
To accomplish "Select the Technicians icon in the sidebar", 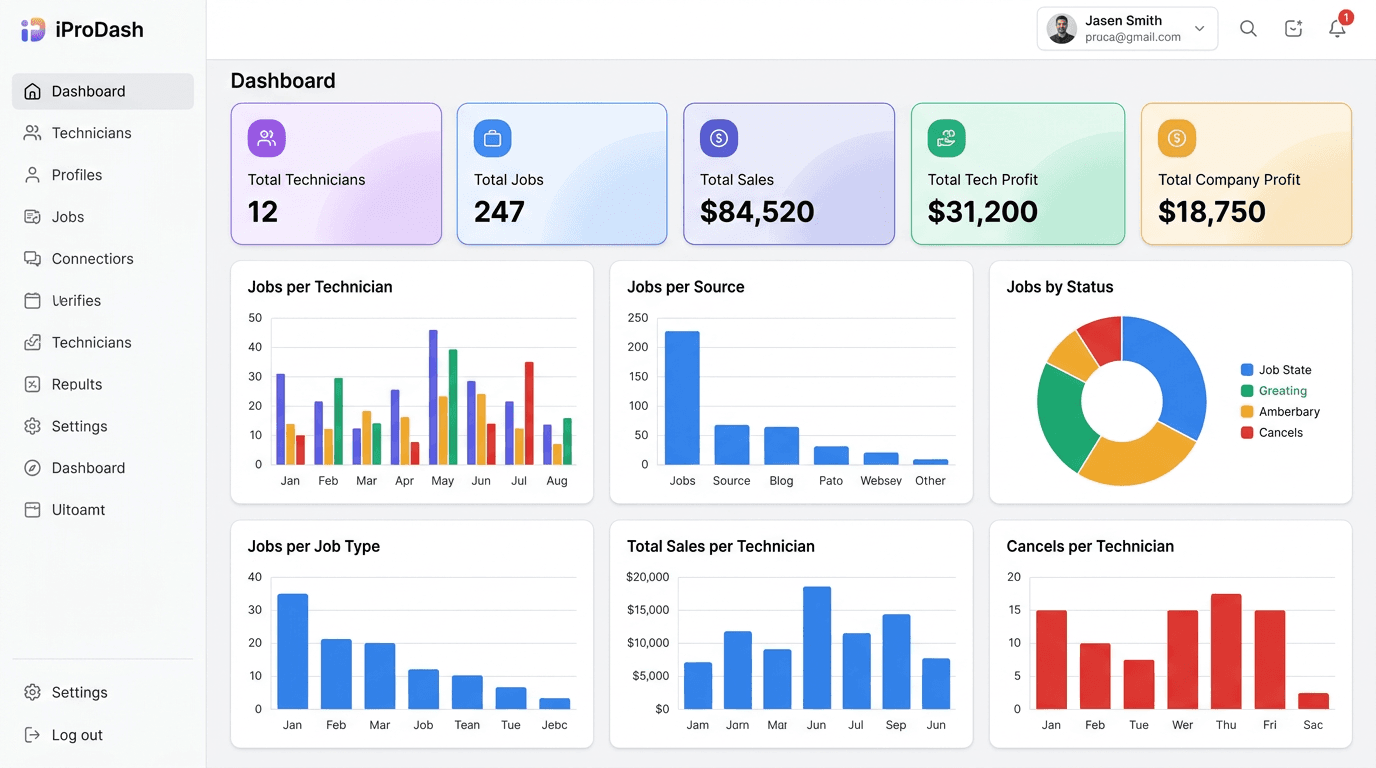I will 33,132.
